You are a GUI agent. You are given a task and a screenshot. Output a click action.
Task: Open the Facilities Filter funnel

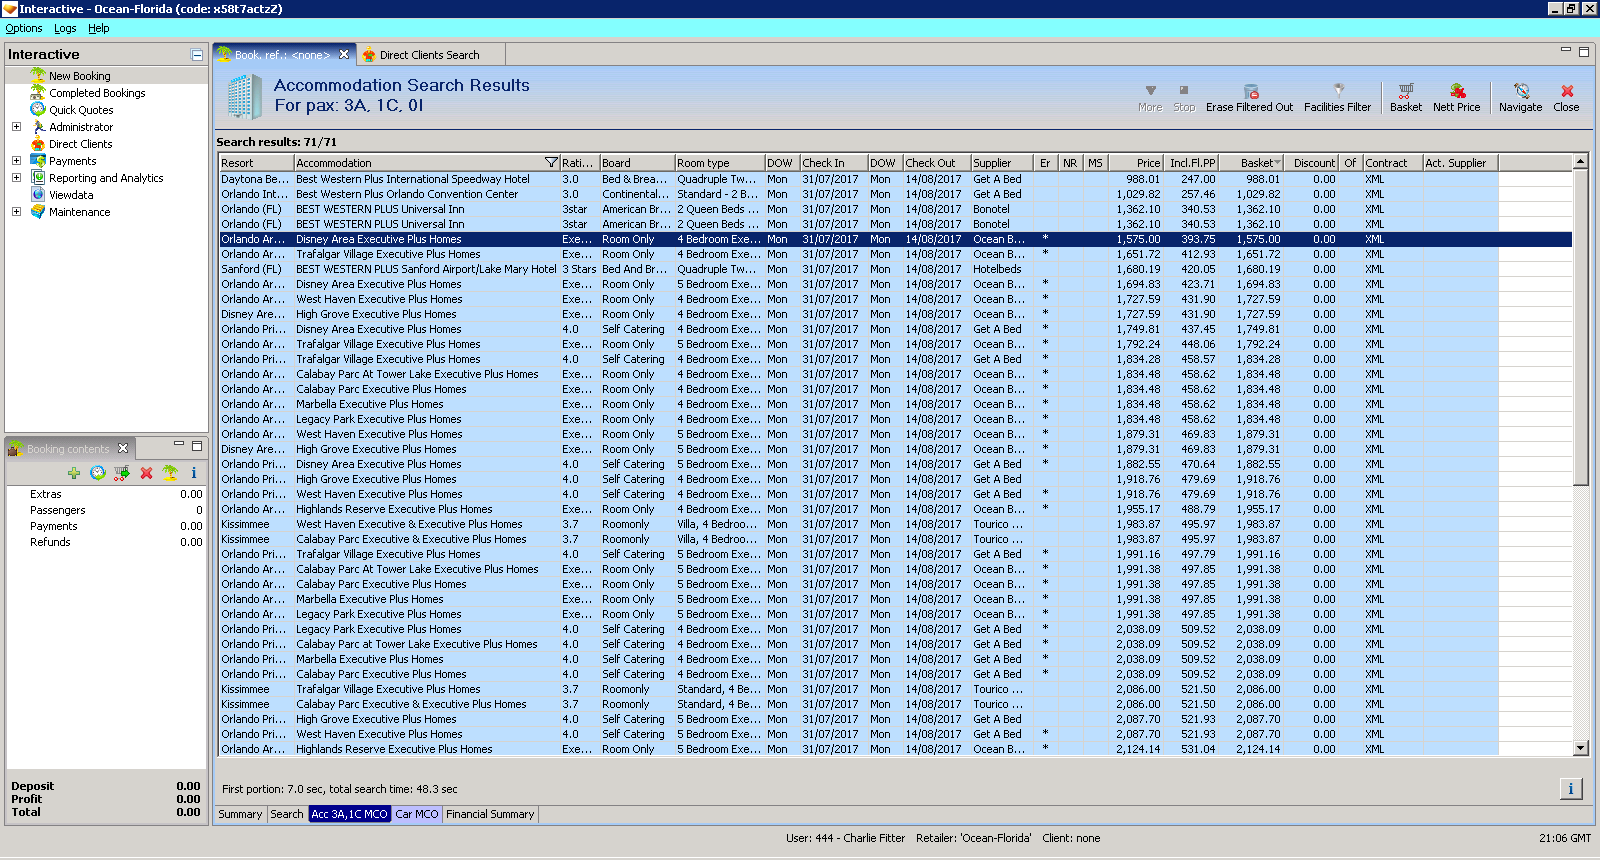point(1338,91)
